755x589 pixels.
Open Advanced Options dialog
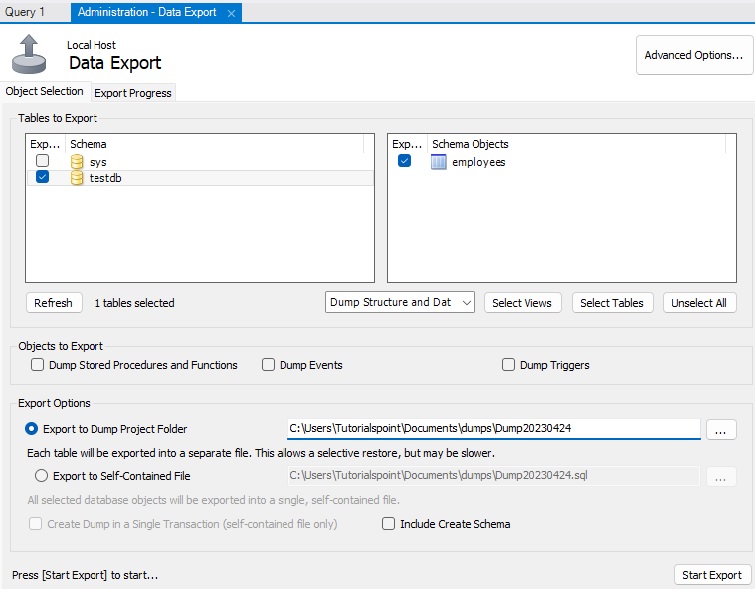tap(693, 55)
